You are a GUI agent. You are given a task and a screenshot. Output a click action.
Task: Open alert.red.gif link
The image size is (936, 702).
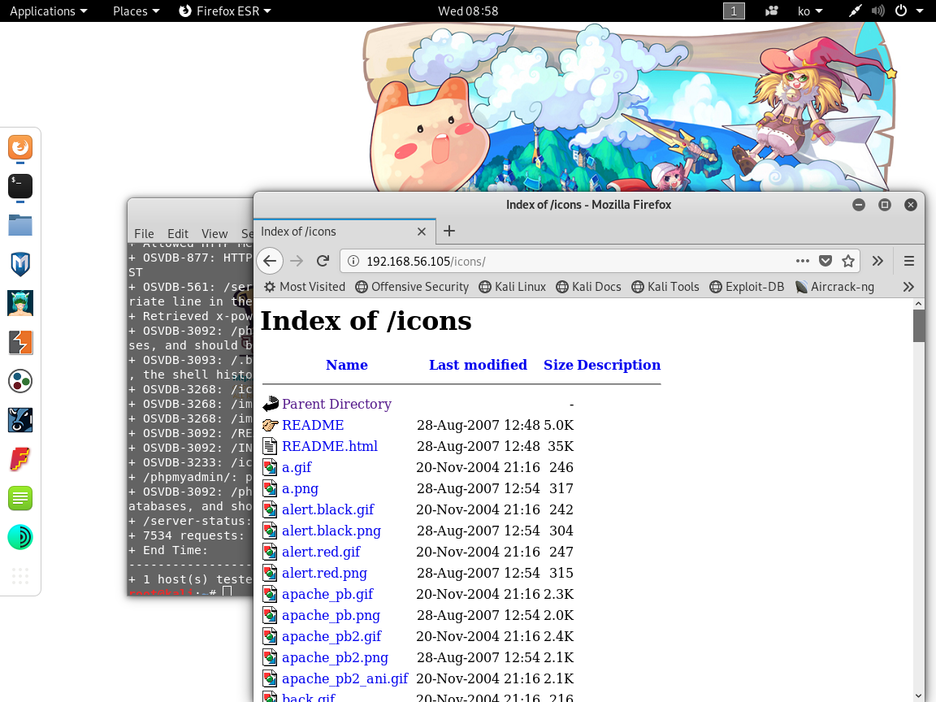coord(321,552)
